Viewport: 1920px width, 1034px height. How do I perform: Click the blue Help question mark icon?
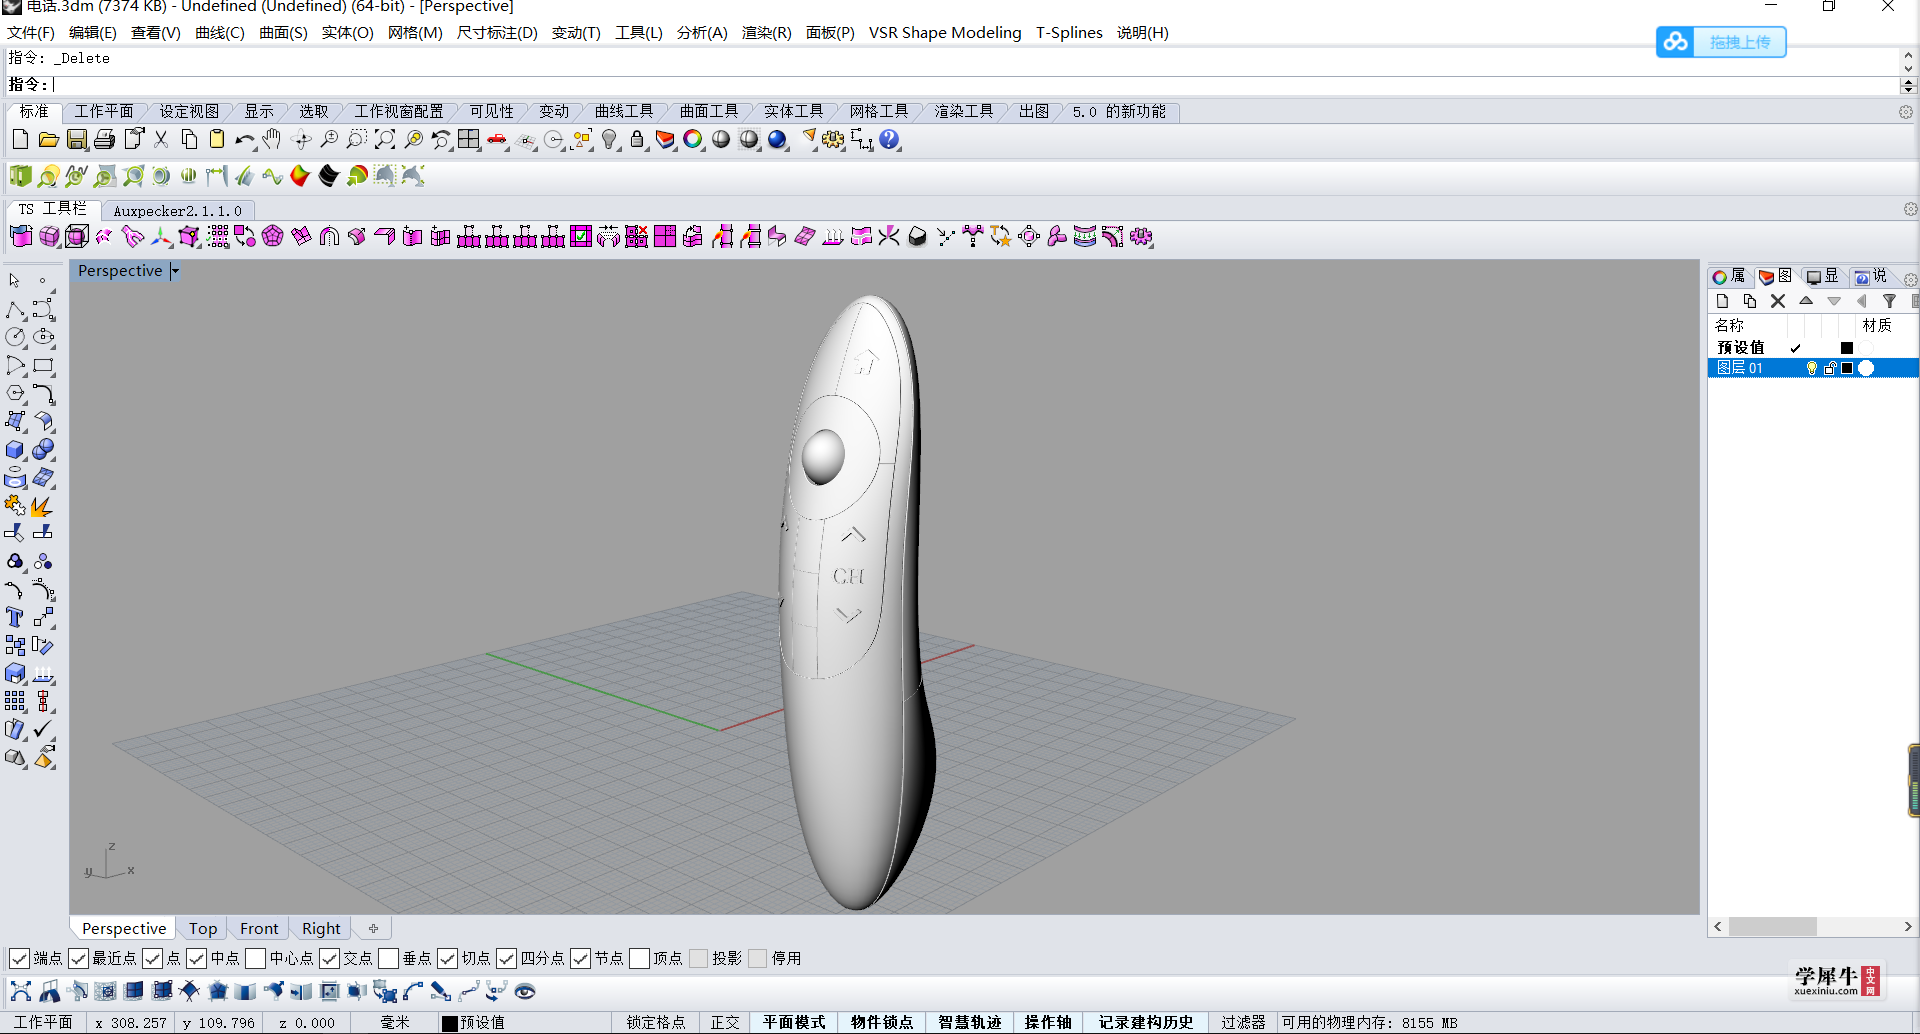(889, 140)
